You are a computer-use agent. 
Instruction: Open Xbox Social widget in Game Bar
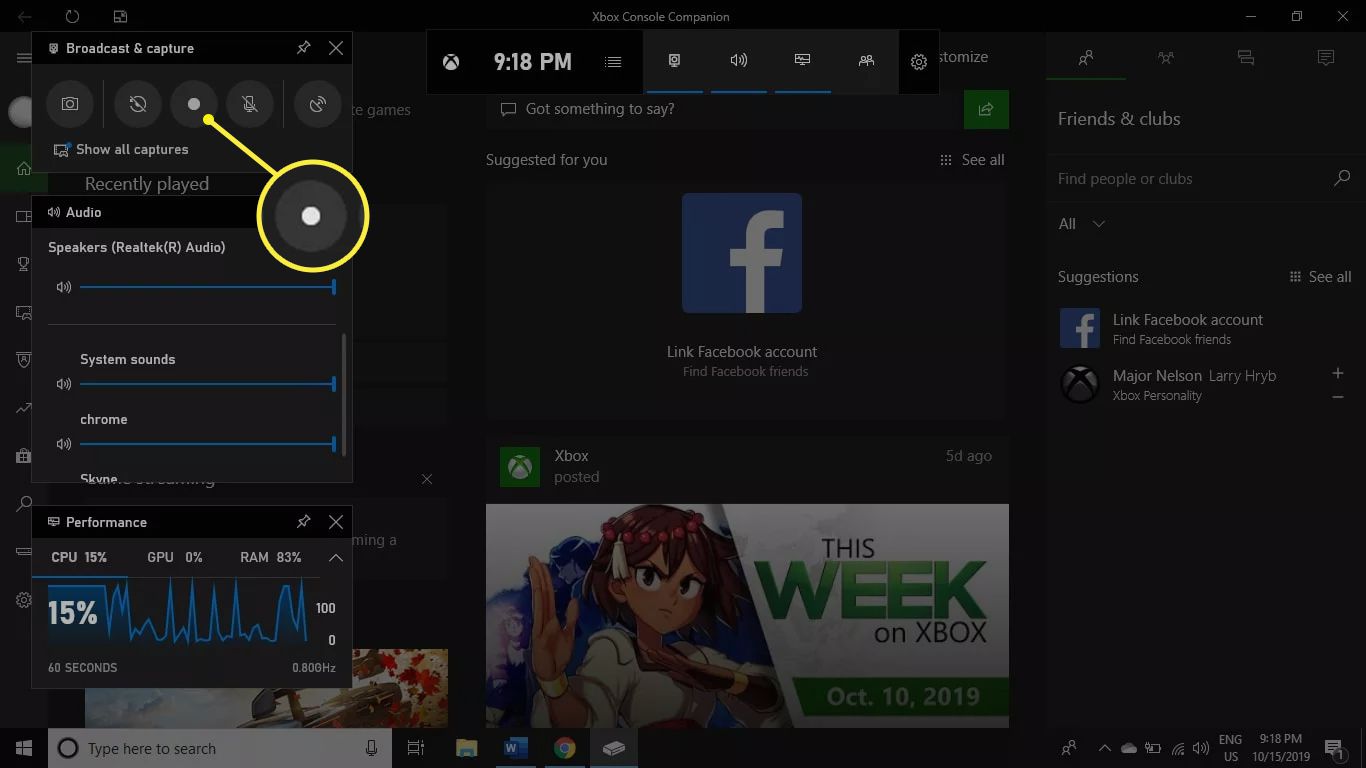(x=866, y=61)
